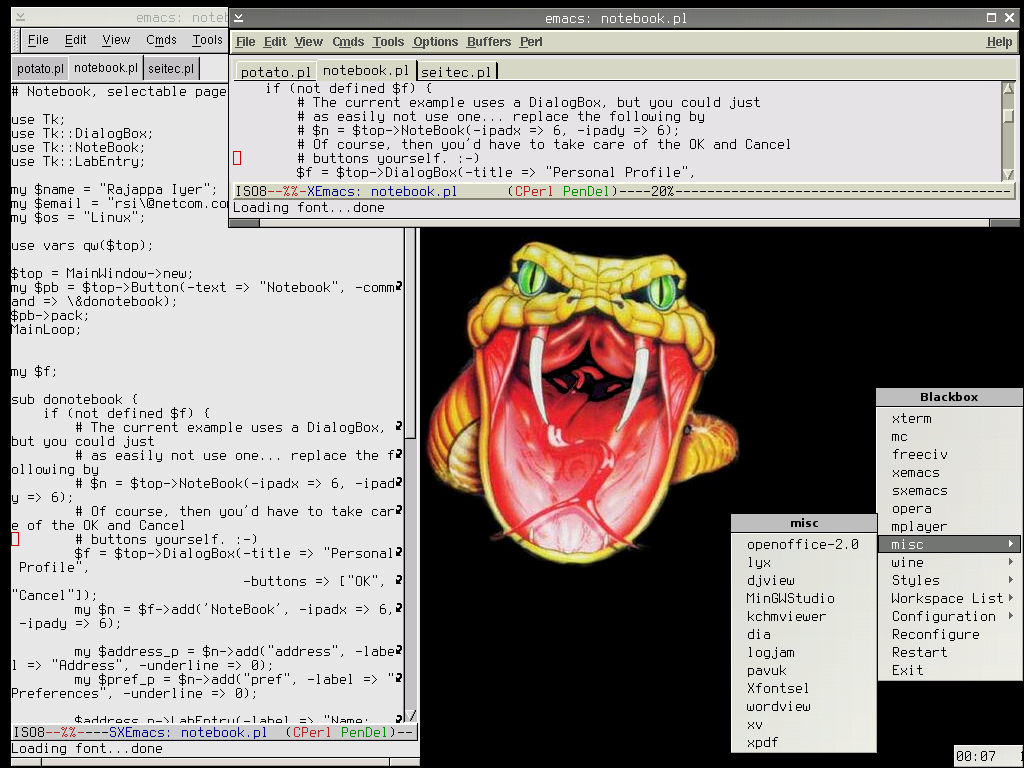Collapse the highlighted misc submenu entry in the Blackbox menu

pos(950,545)
